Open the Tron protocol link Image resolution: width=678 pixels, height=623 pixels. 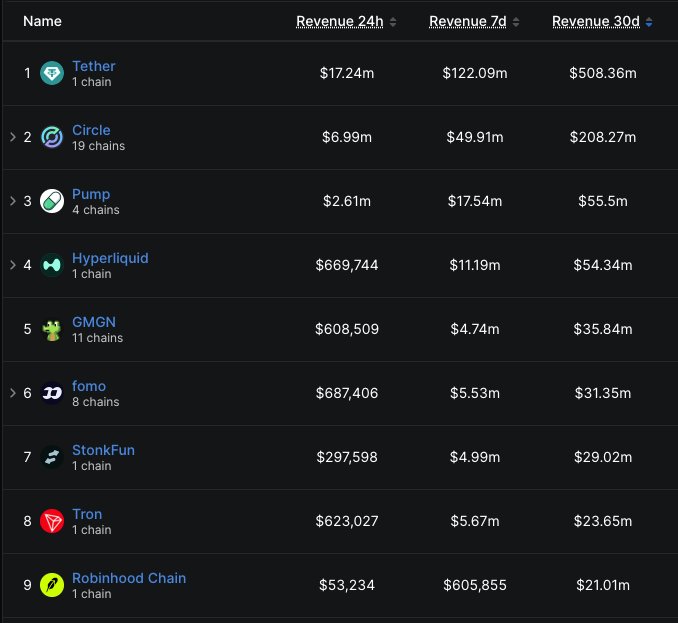(x=87, y=514)
